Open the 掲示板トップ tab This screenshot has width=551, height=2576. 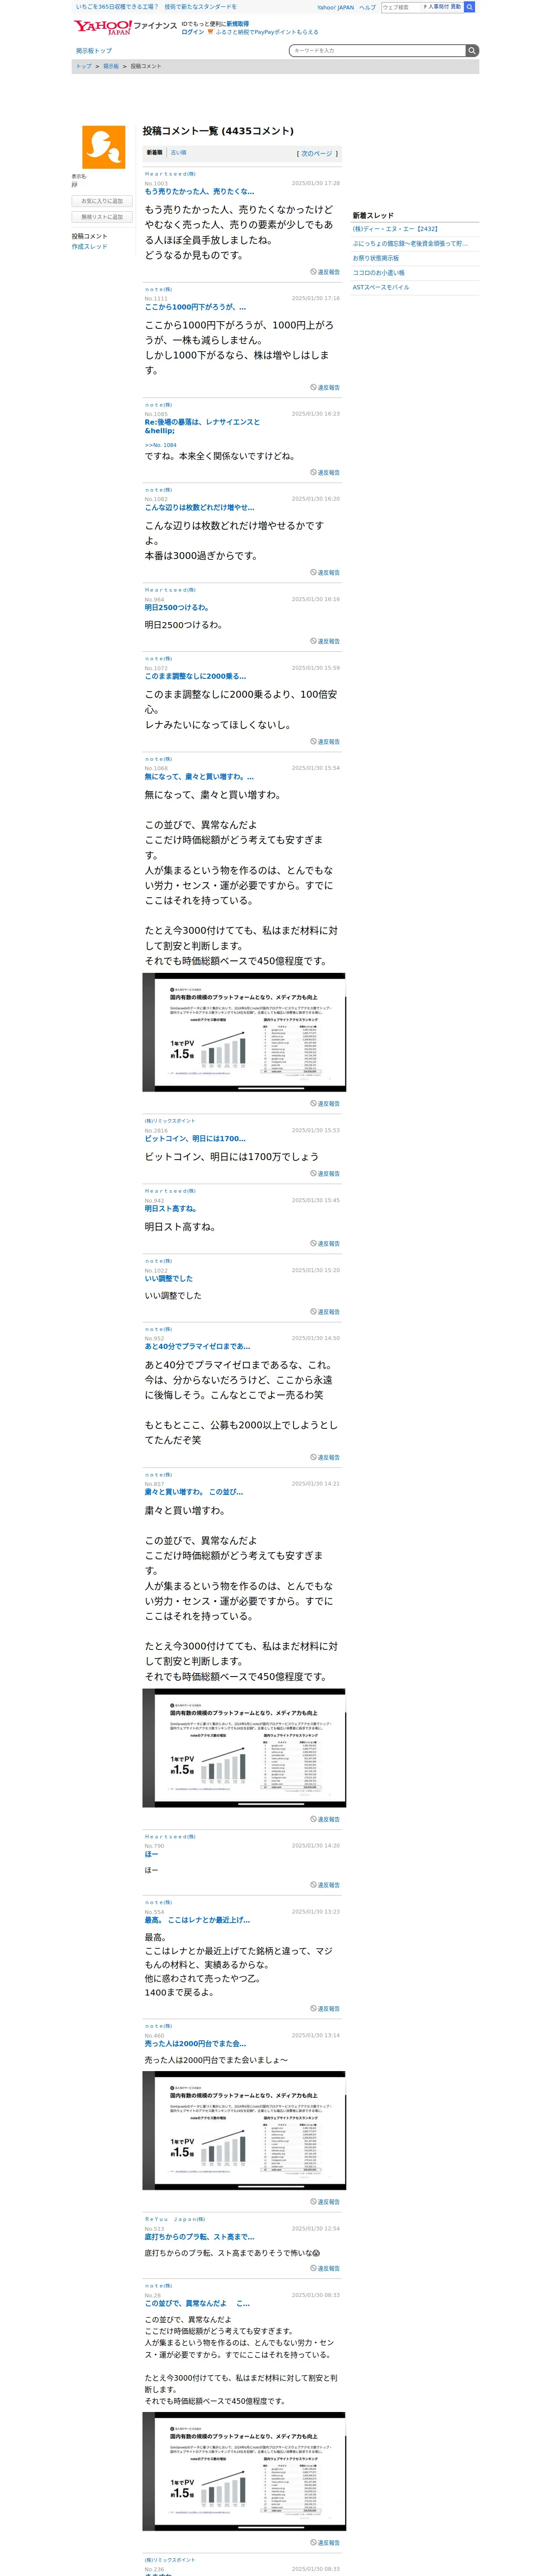pyautogui.click(x=94, y=51)
